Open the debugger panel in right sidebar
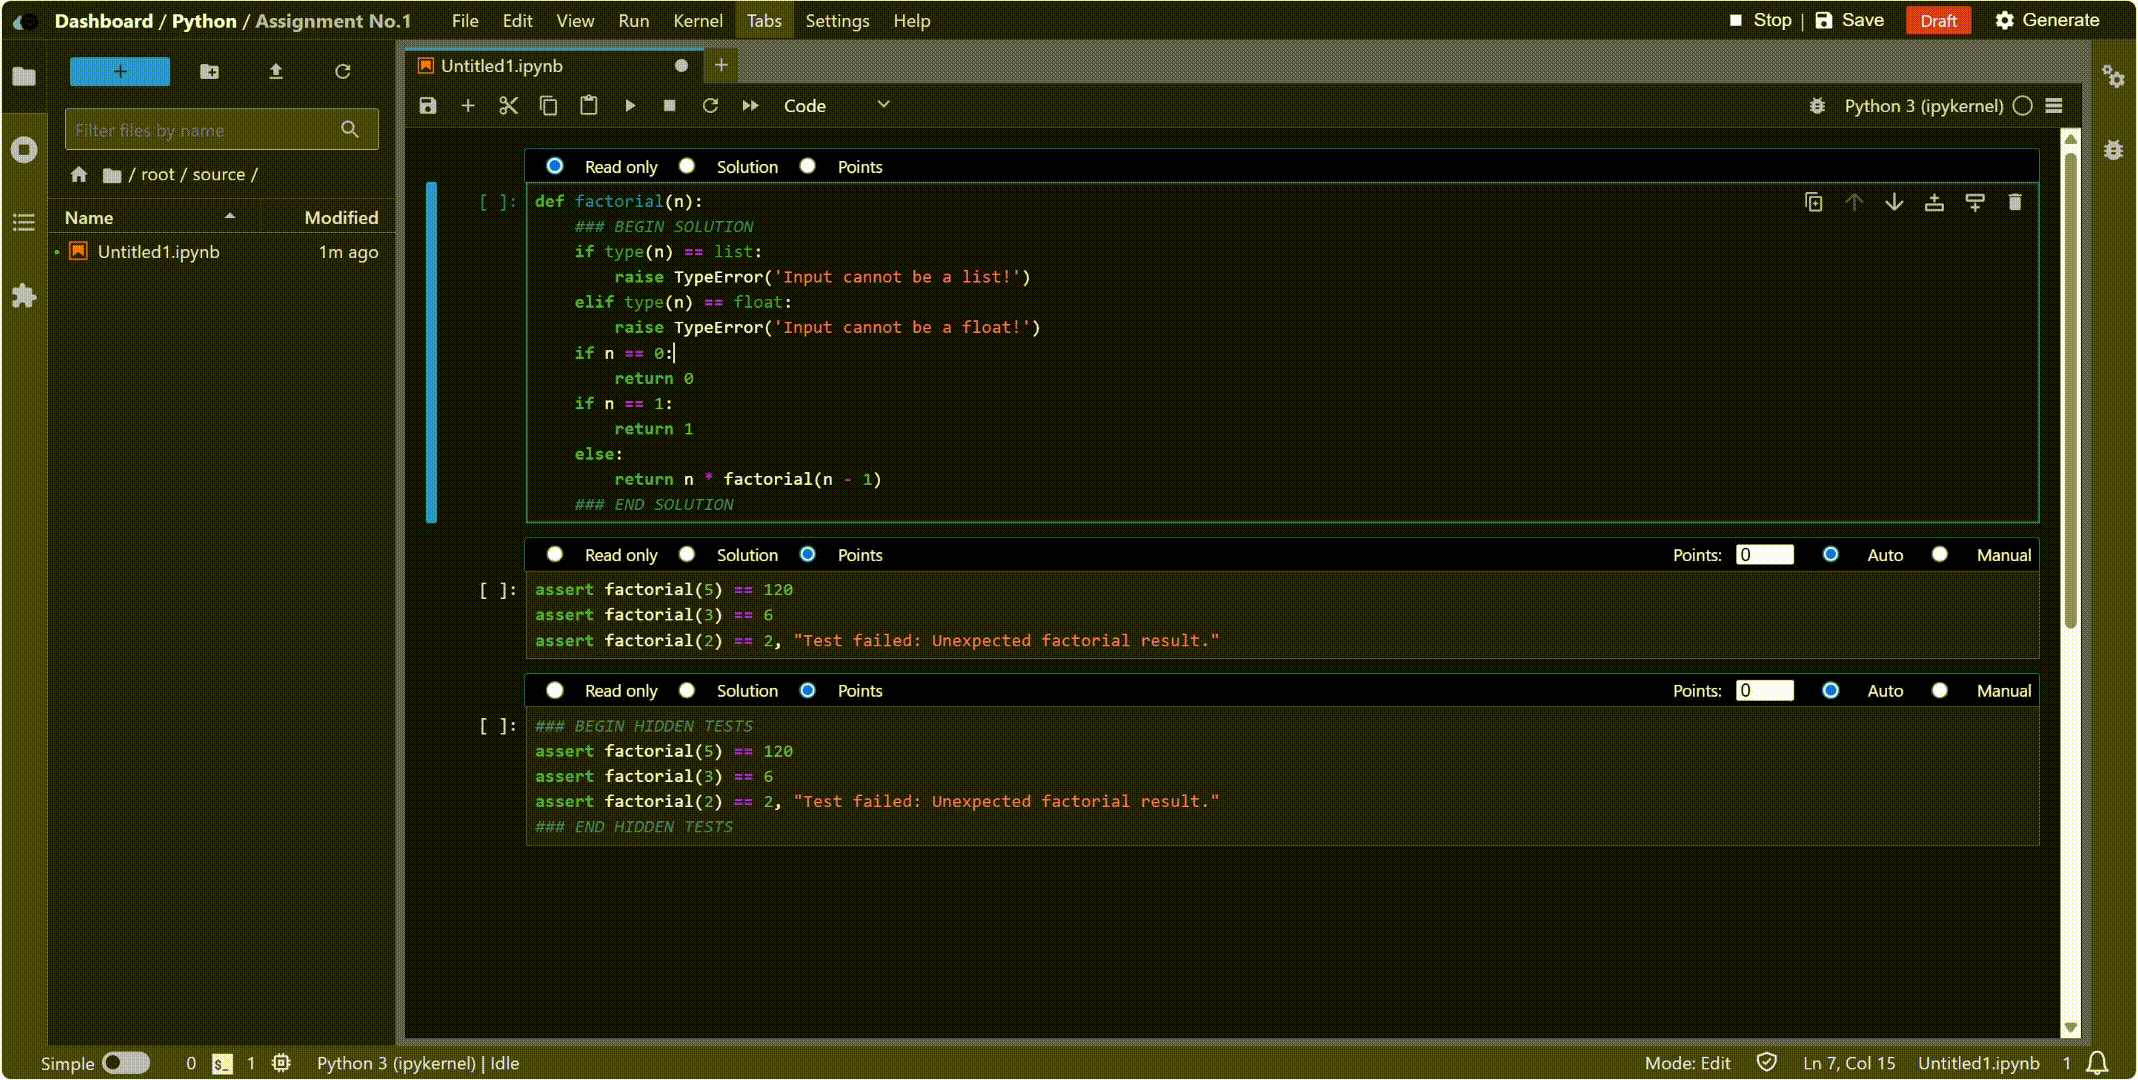2138x1080 pixels. click(x=2113, y=150)
